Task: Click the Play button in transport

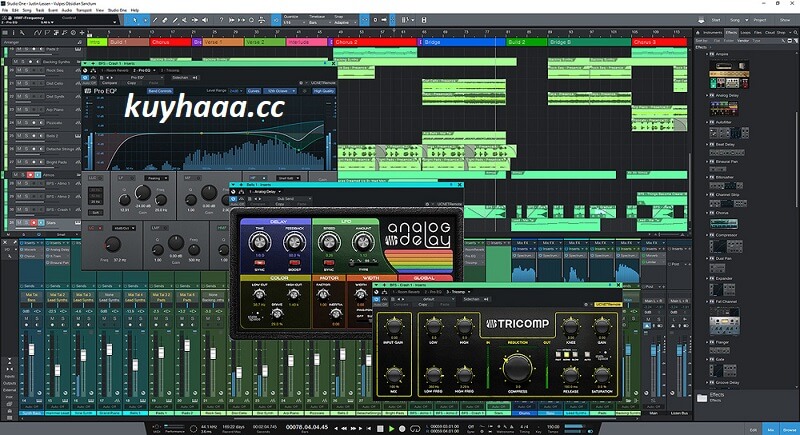Action: click(391, 428)
